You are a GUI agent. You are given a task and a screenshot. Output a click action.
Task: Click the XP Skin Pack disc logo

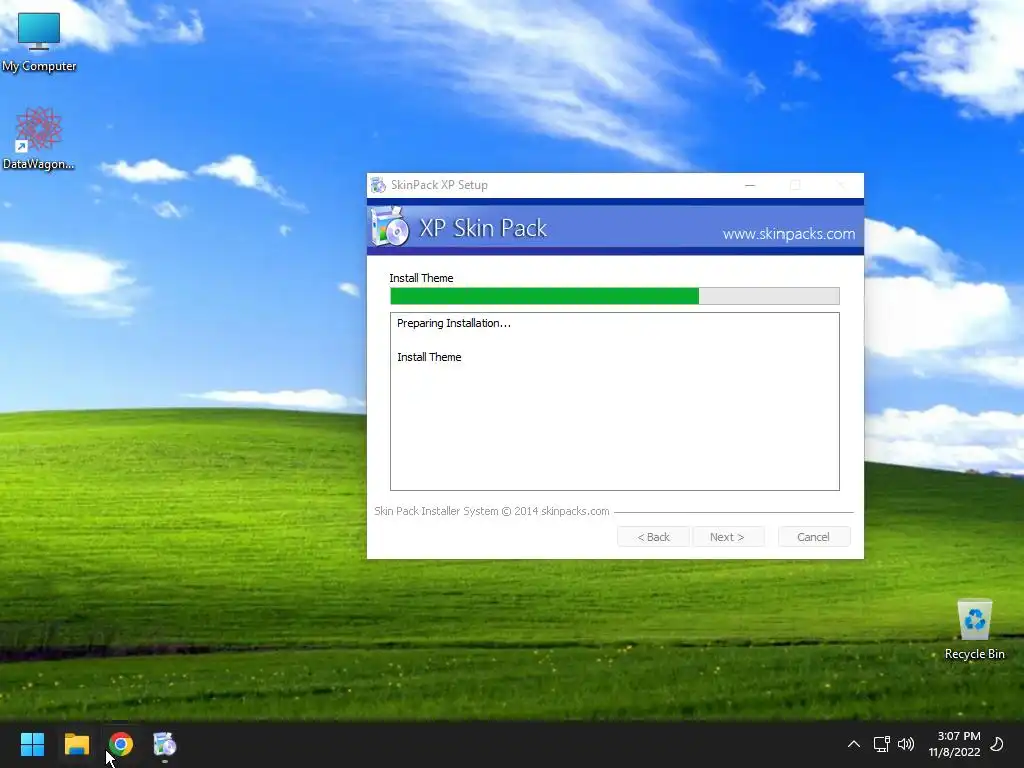pyautogui.click(x=390, y=227)
